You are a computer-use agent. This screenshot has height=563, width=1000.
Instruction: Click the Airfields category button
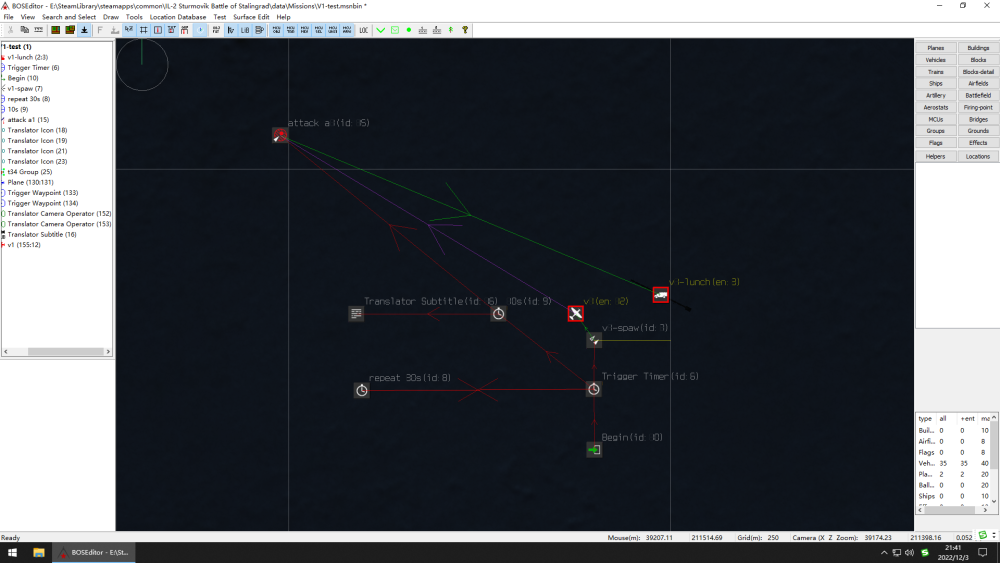click(x=978, y=84)
